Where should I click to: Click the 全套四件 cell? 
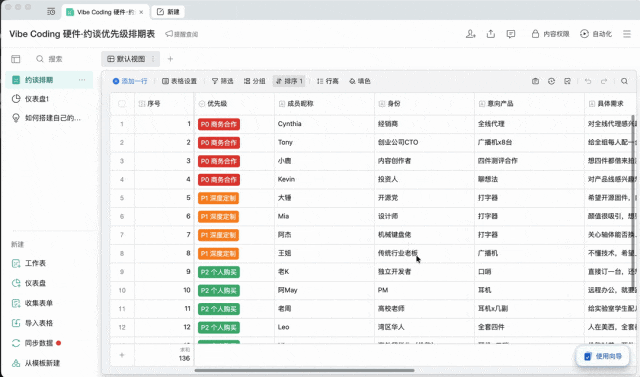click(x=529, y=327)
